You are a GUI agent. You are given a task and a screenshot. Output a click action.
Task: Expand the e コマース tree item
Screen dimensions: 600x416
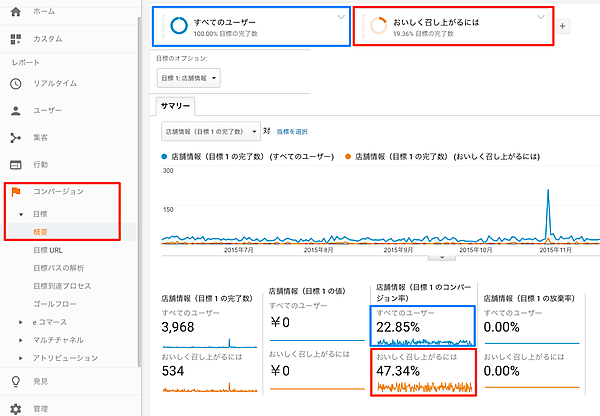pyautogui.click(x=22, y=322)
